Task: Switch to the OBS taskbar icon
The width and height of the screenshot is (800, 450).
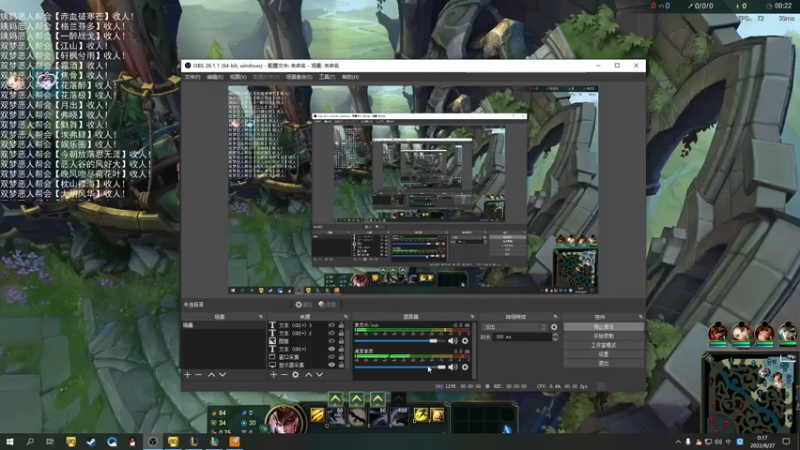Action: click(153, 441)
